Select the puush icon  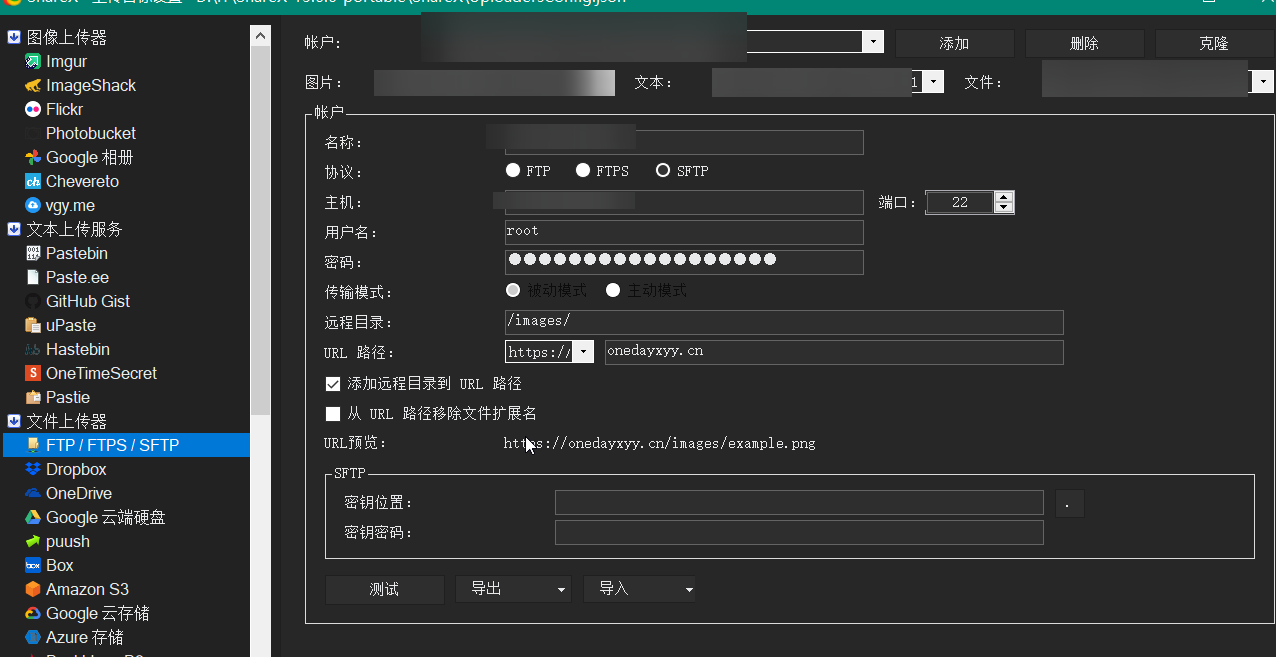[x=33, y=542]
